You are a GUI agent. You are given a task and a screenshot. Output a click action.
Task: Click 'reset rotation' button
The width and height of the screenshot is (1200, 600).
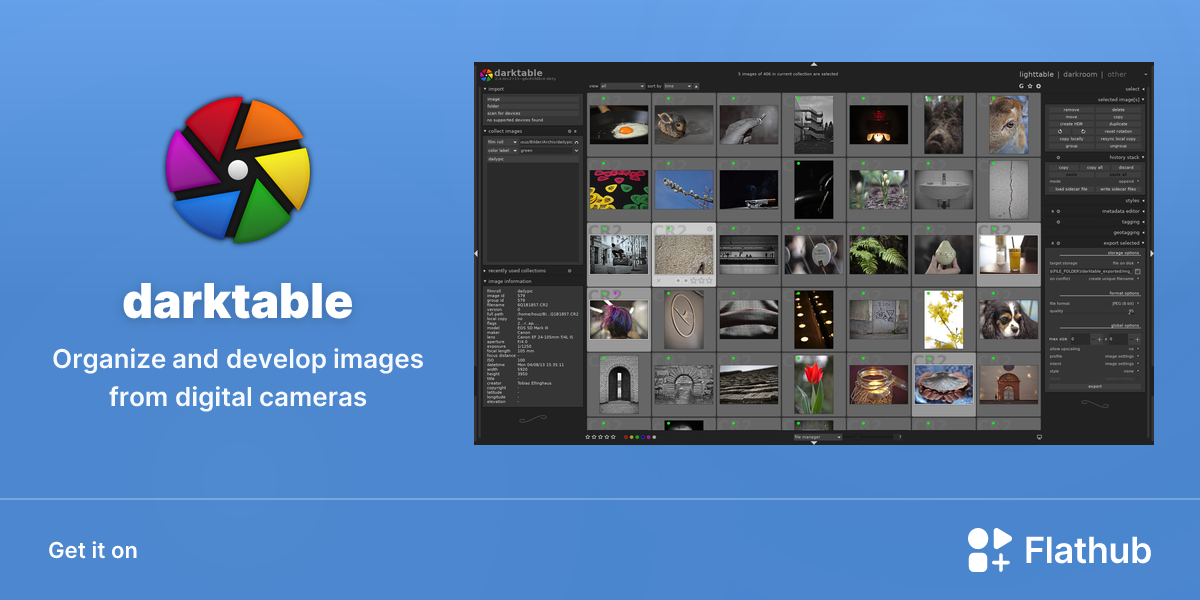click(1118, 131)
